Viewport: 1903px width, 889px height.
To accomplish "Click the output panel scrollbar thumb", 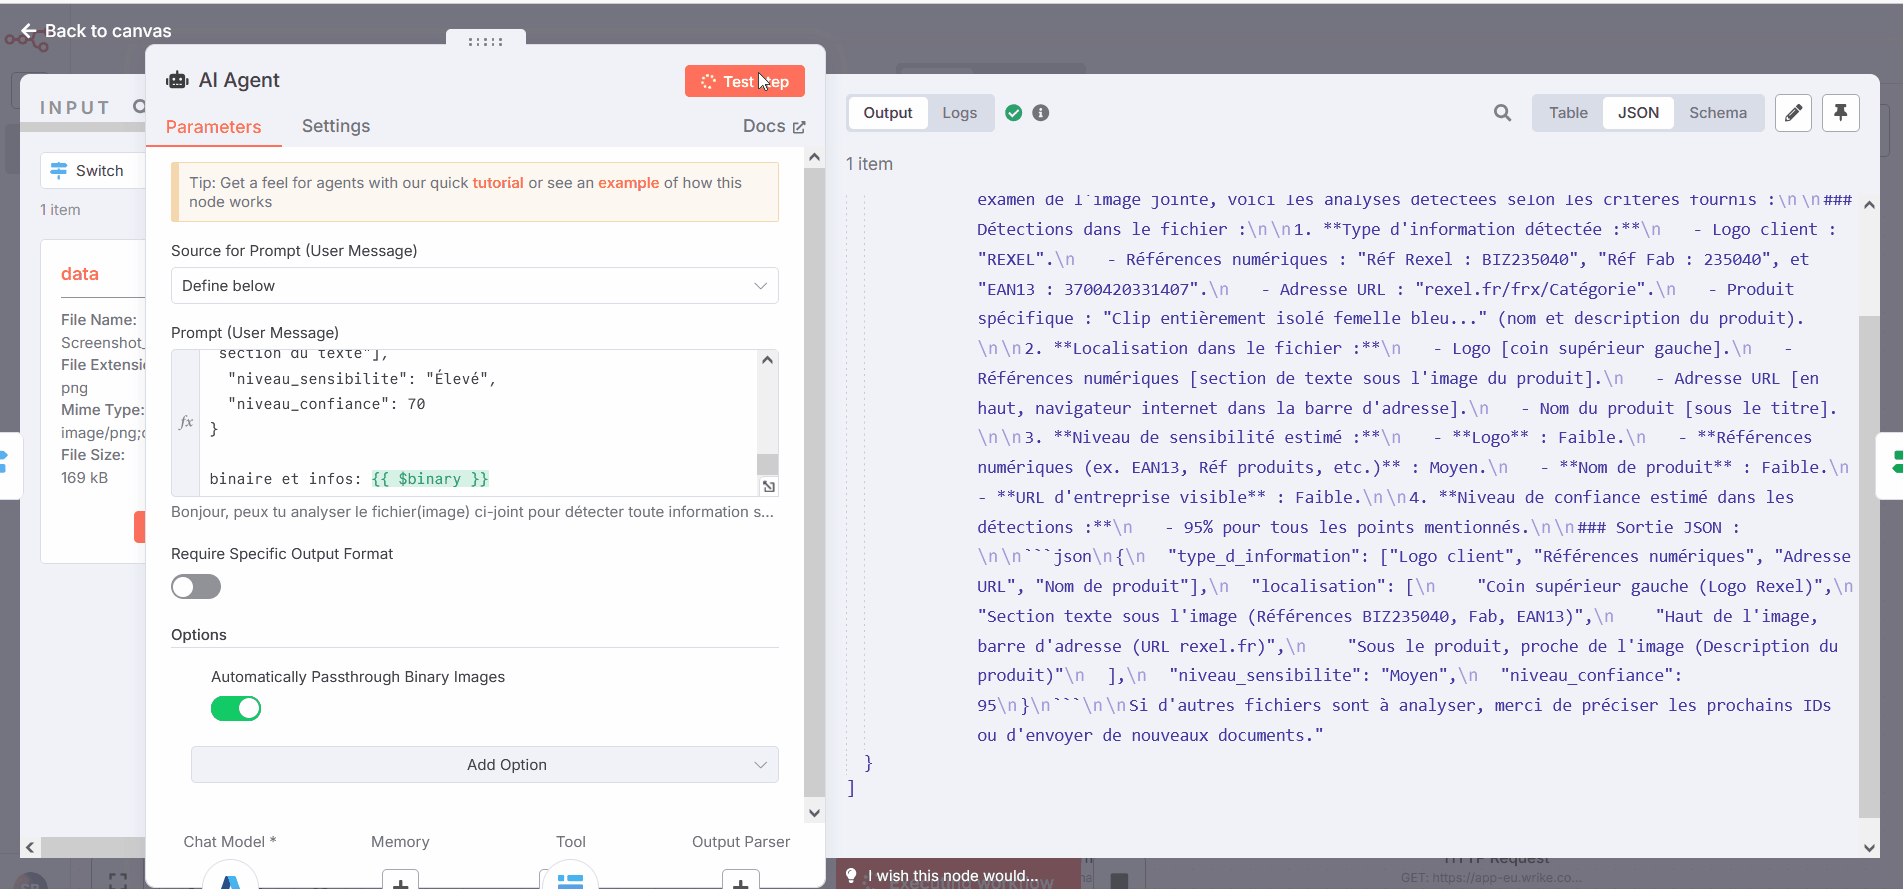I will (x=1869, y=565).
